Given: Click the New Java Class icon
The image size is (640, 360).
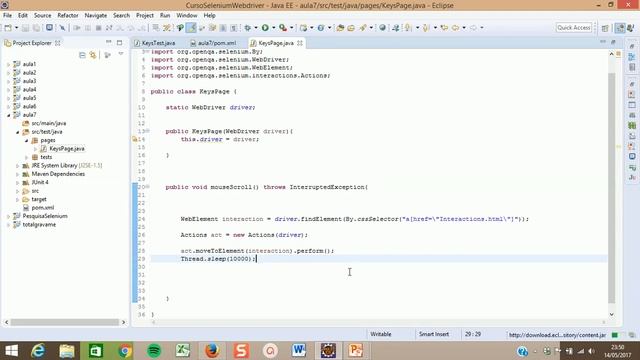Looking at the screenshot, I should (x=321, y=28).
